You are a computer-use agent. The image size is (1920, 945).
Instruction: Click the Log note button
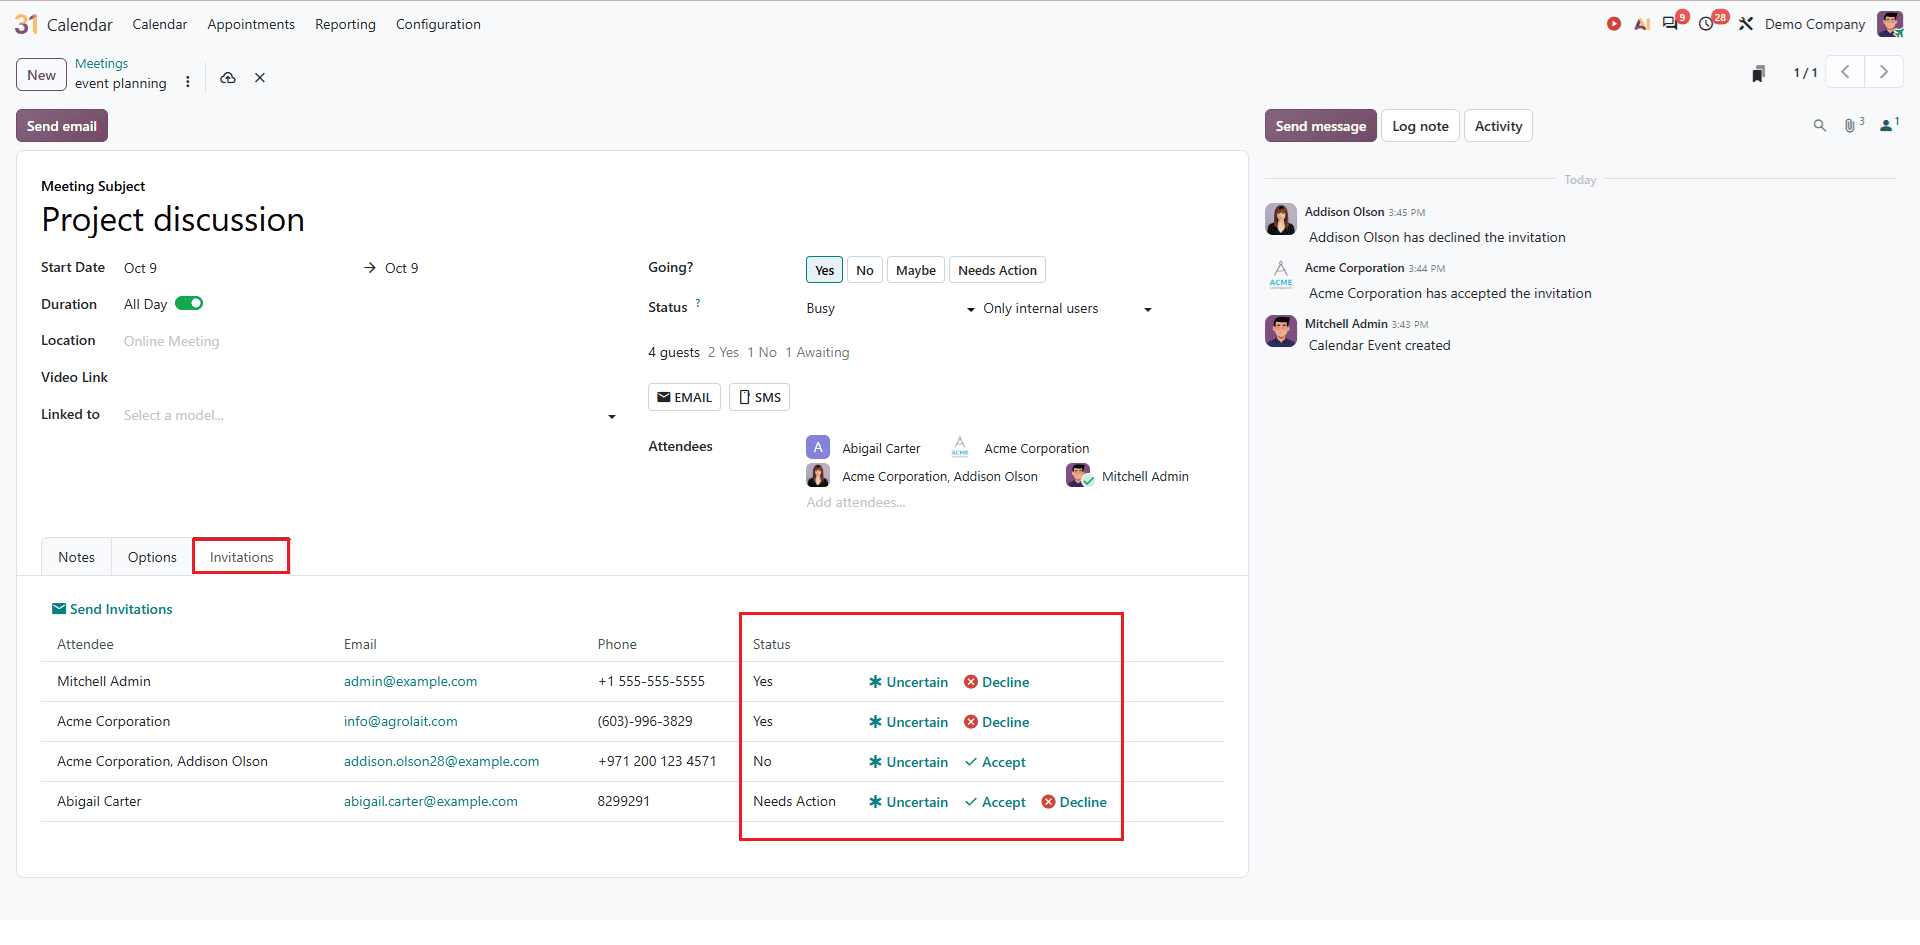[1420, 126]
